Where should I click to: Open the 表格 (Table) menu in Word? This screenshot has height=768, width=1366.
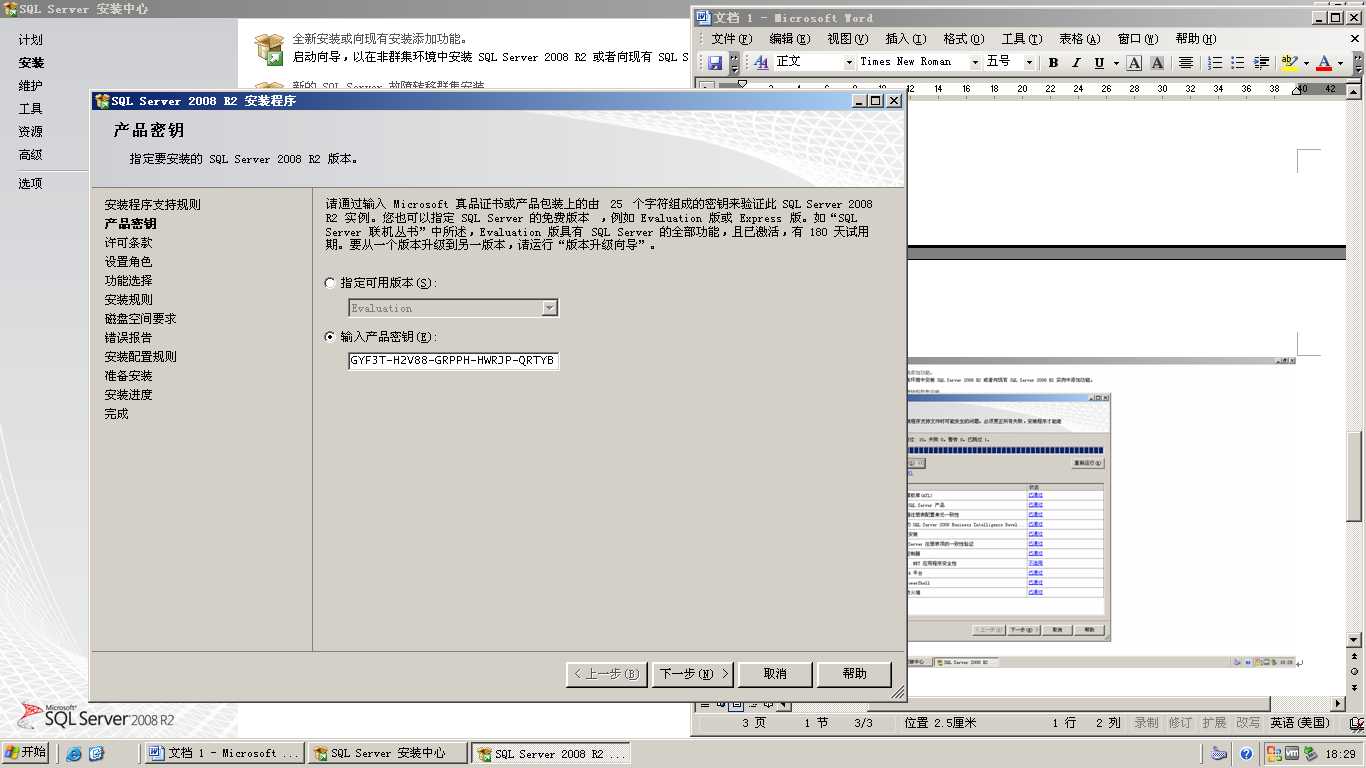coord(1079,39)
